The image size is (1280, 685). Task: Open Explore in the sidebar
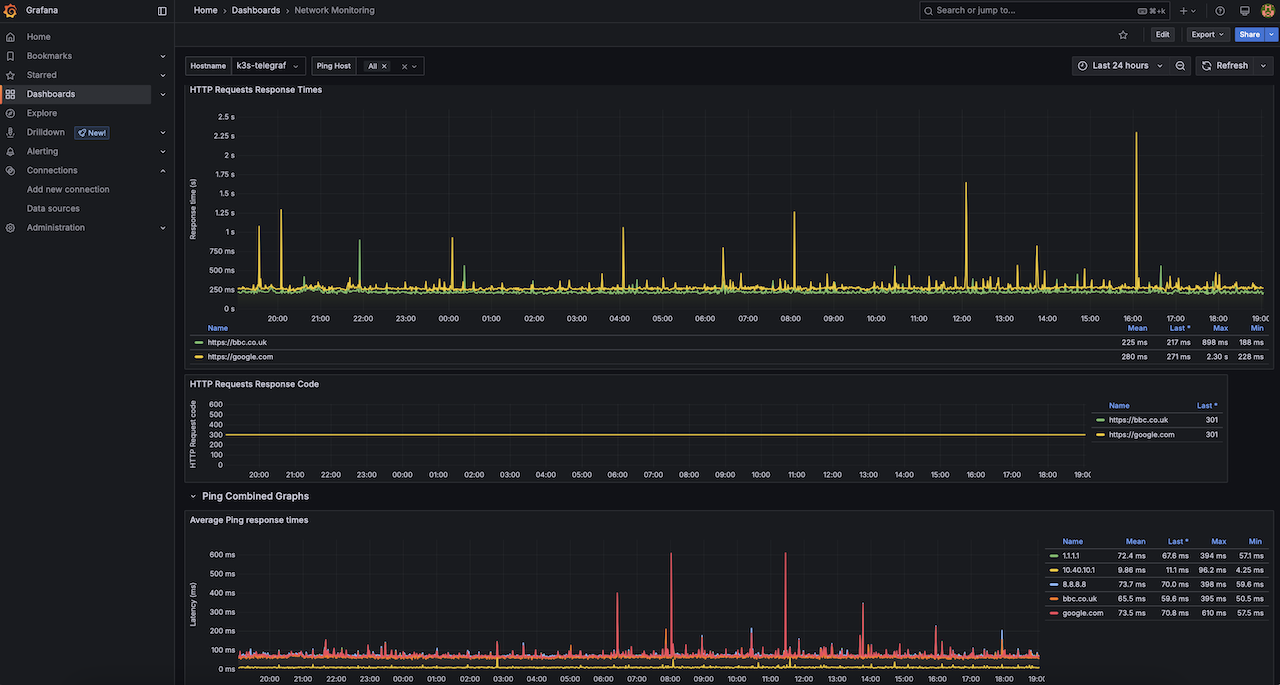(x=42, y=113)
